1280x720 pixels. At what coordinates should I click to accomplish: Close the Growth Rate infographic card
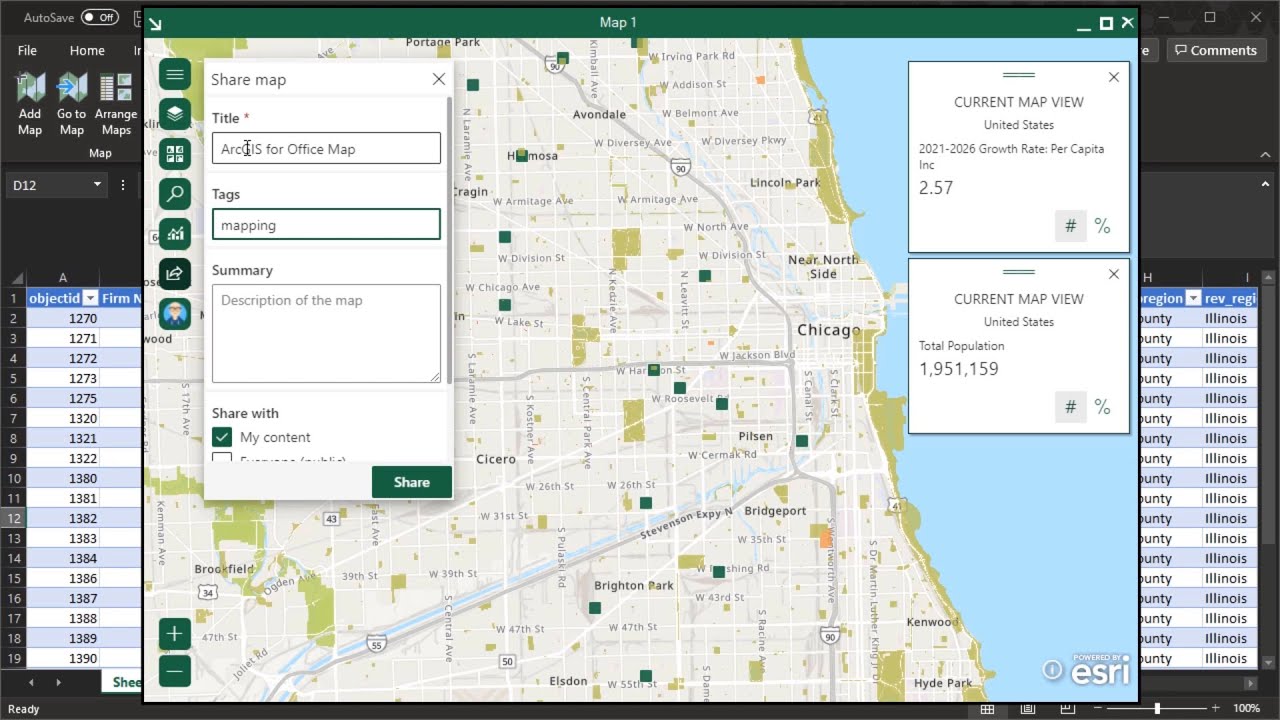click(x=1114, y=77)
